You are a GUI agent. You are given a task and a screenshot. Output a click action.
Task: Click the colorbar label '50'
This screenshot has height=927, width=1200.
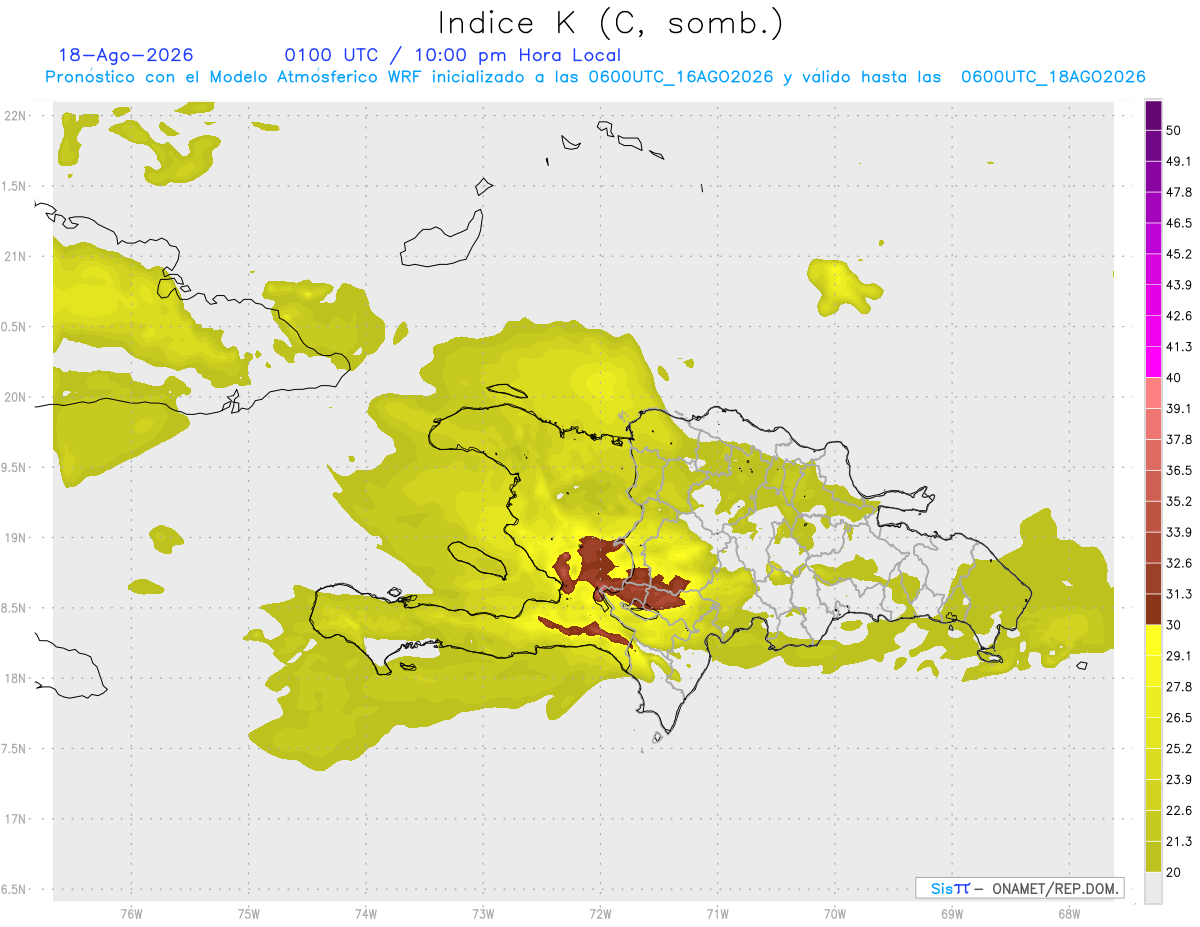point(1174,130)
